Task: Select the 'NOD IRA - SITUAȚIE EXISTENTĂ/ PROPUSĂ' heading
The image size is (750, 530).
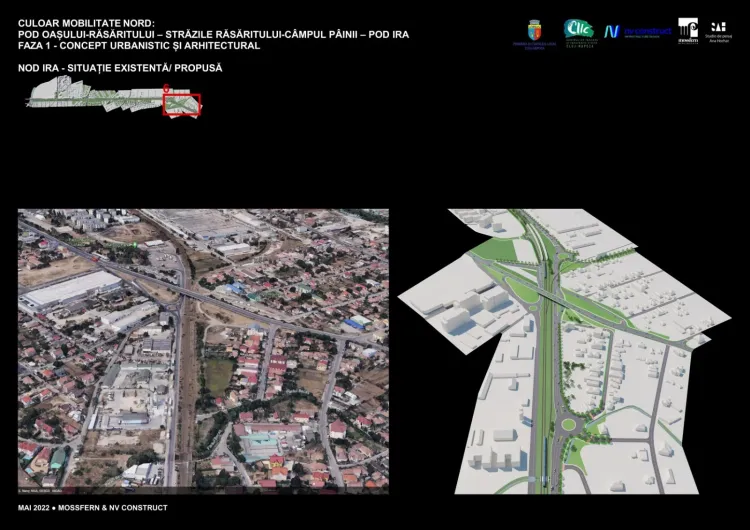Action: point(120,68)
